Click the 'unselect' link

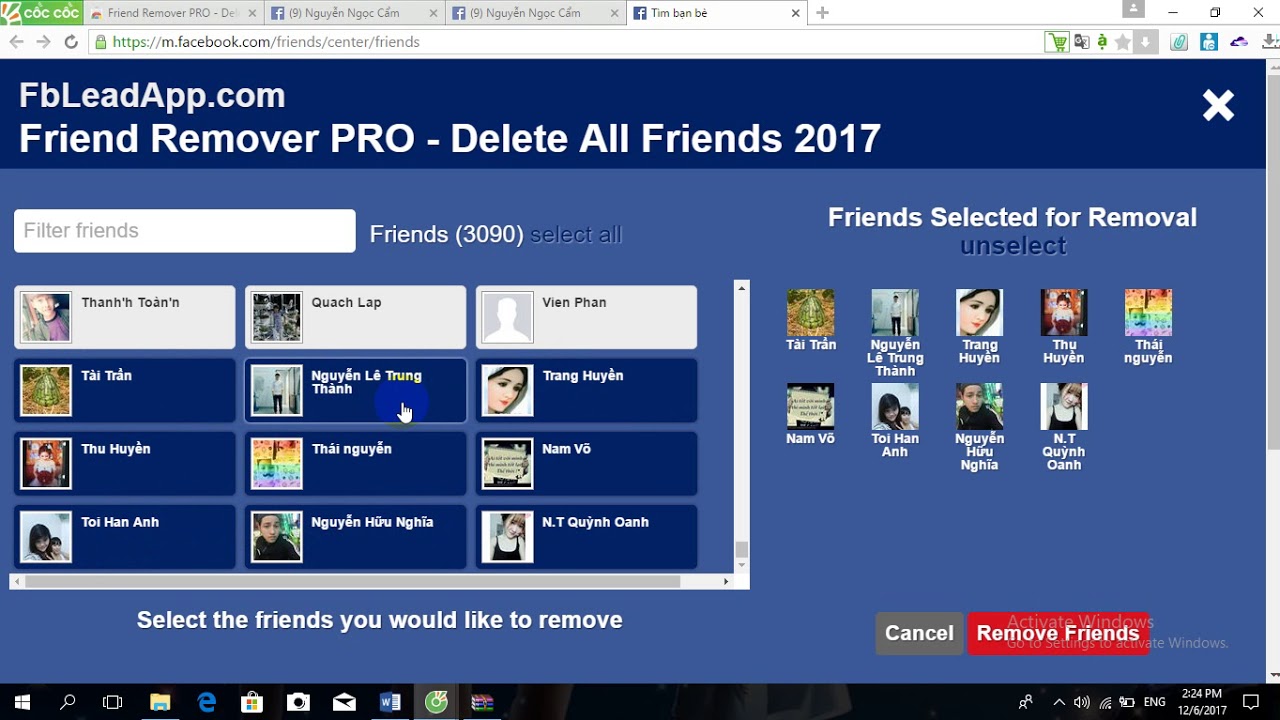click(x=1013, y=245)
